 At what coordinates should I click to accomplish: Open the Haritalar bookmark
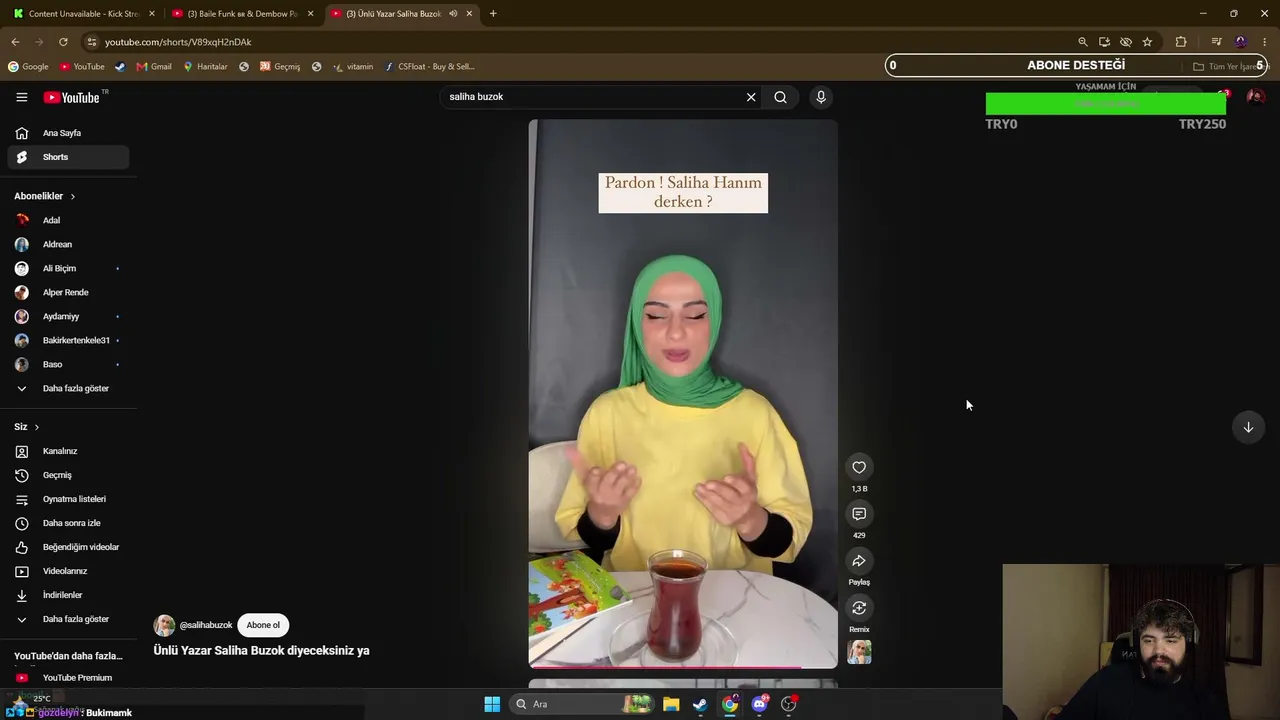[x=205, y=67]
